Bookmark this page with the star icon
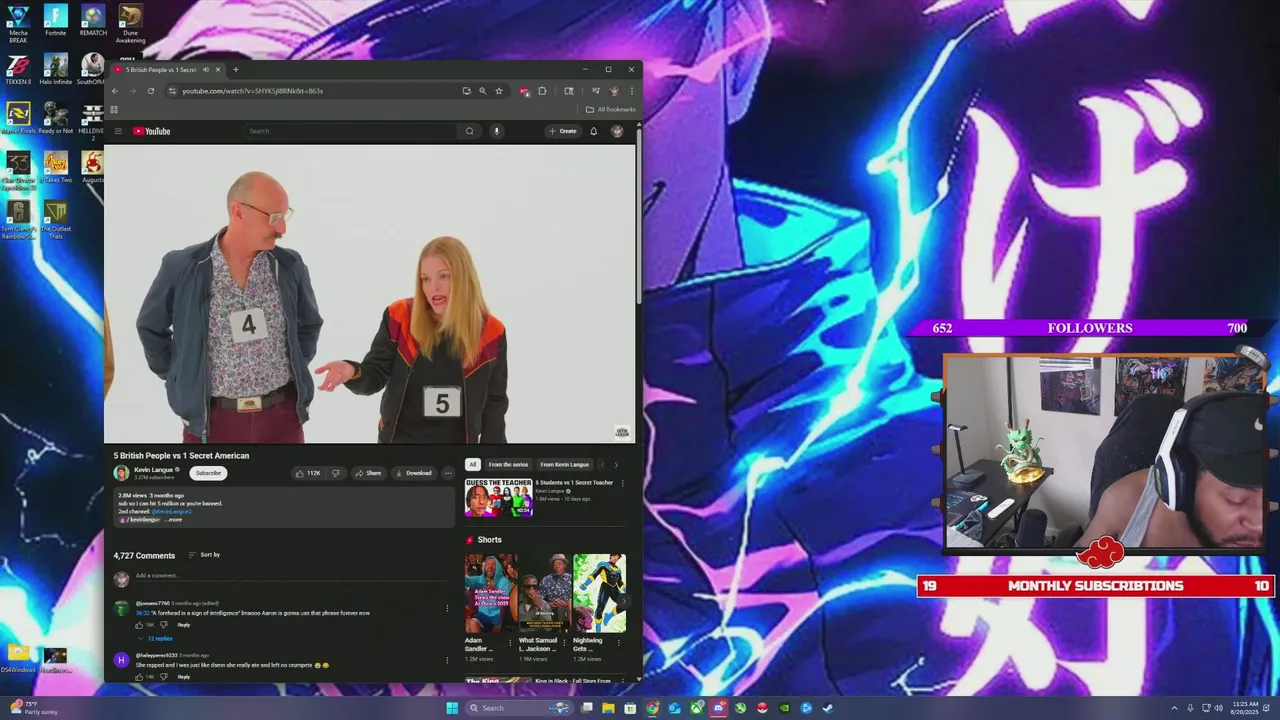 499,91
